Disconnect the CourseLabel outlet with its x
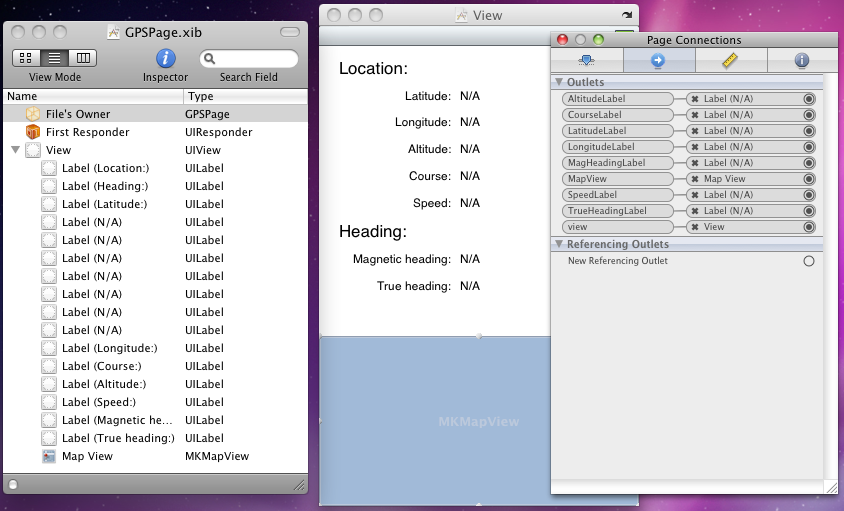844x511 pixels. click(x=695, y=115)
